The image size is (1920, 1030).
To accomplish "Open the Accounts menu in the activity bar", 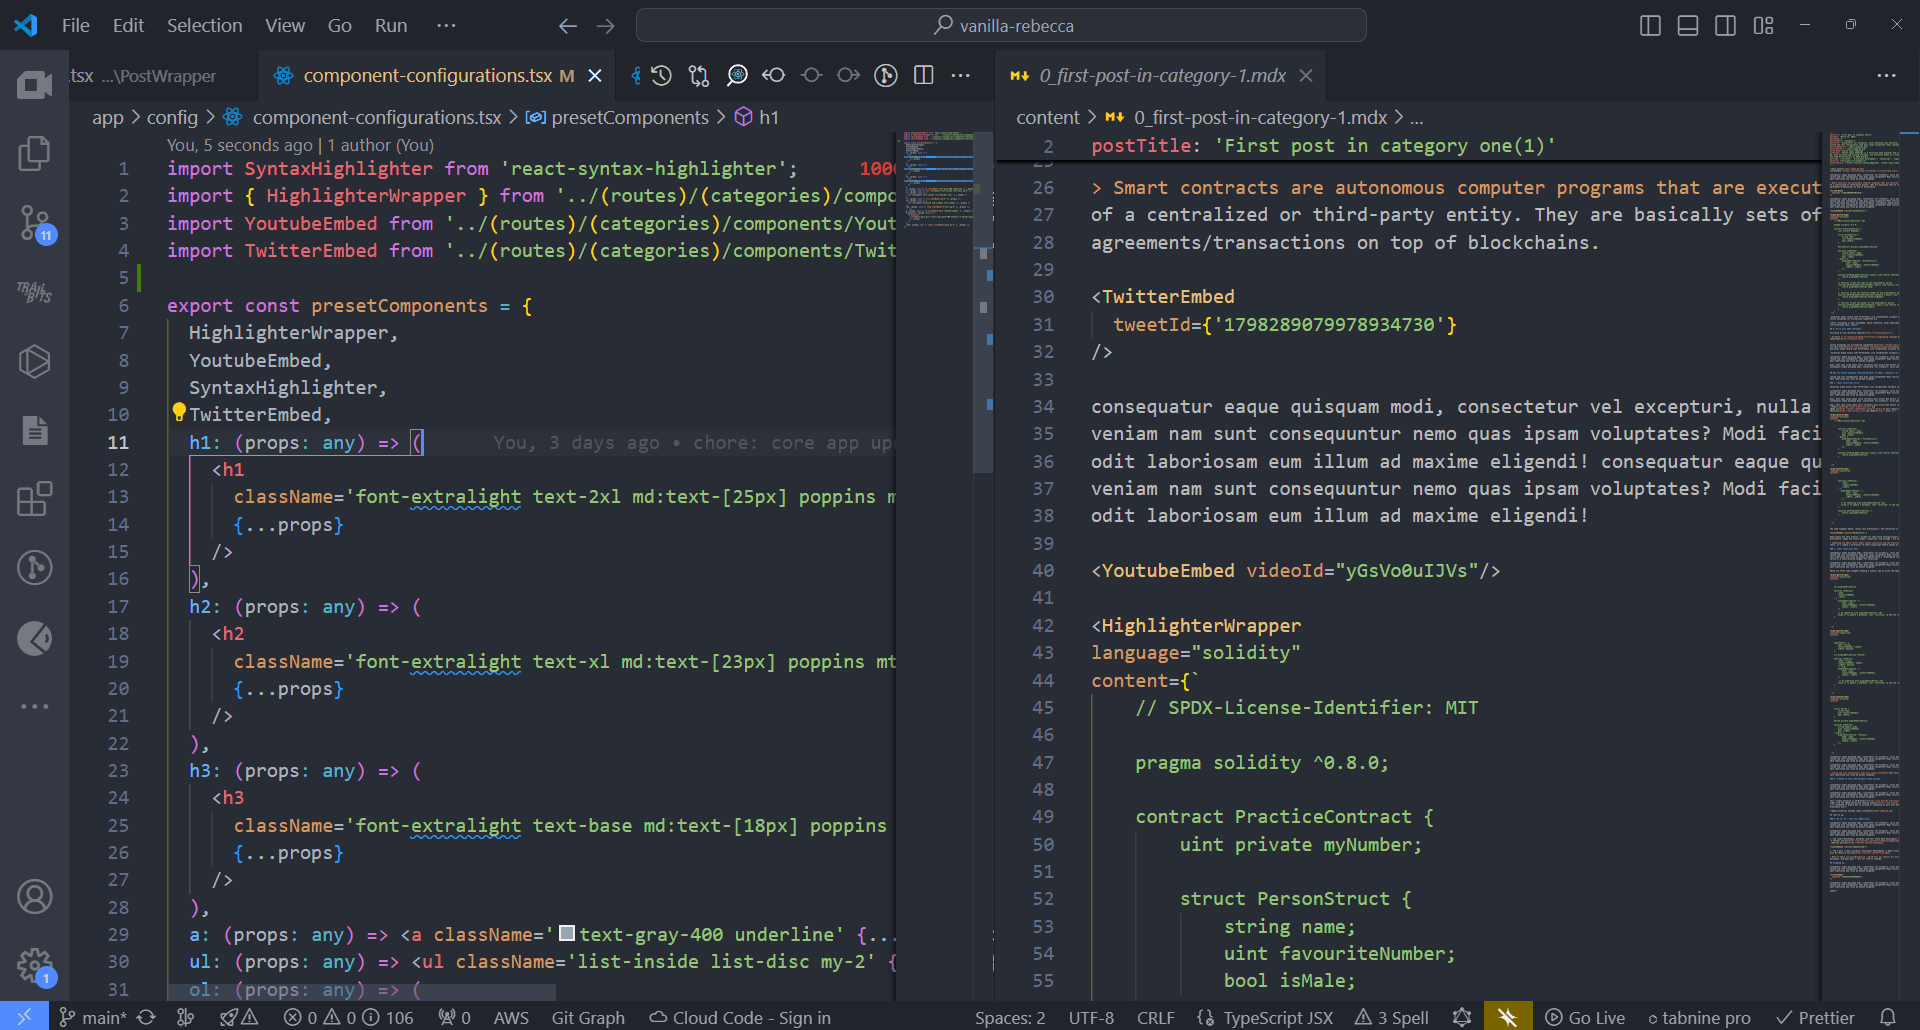I will (34, 897).
